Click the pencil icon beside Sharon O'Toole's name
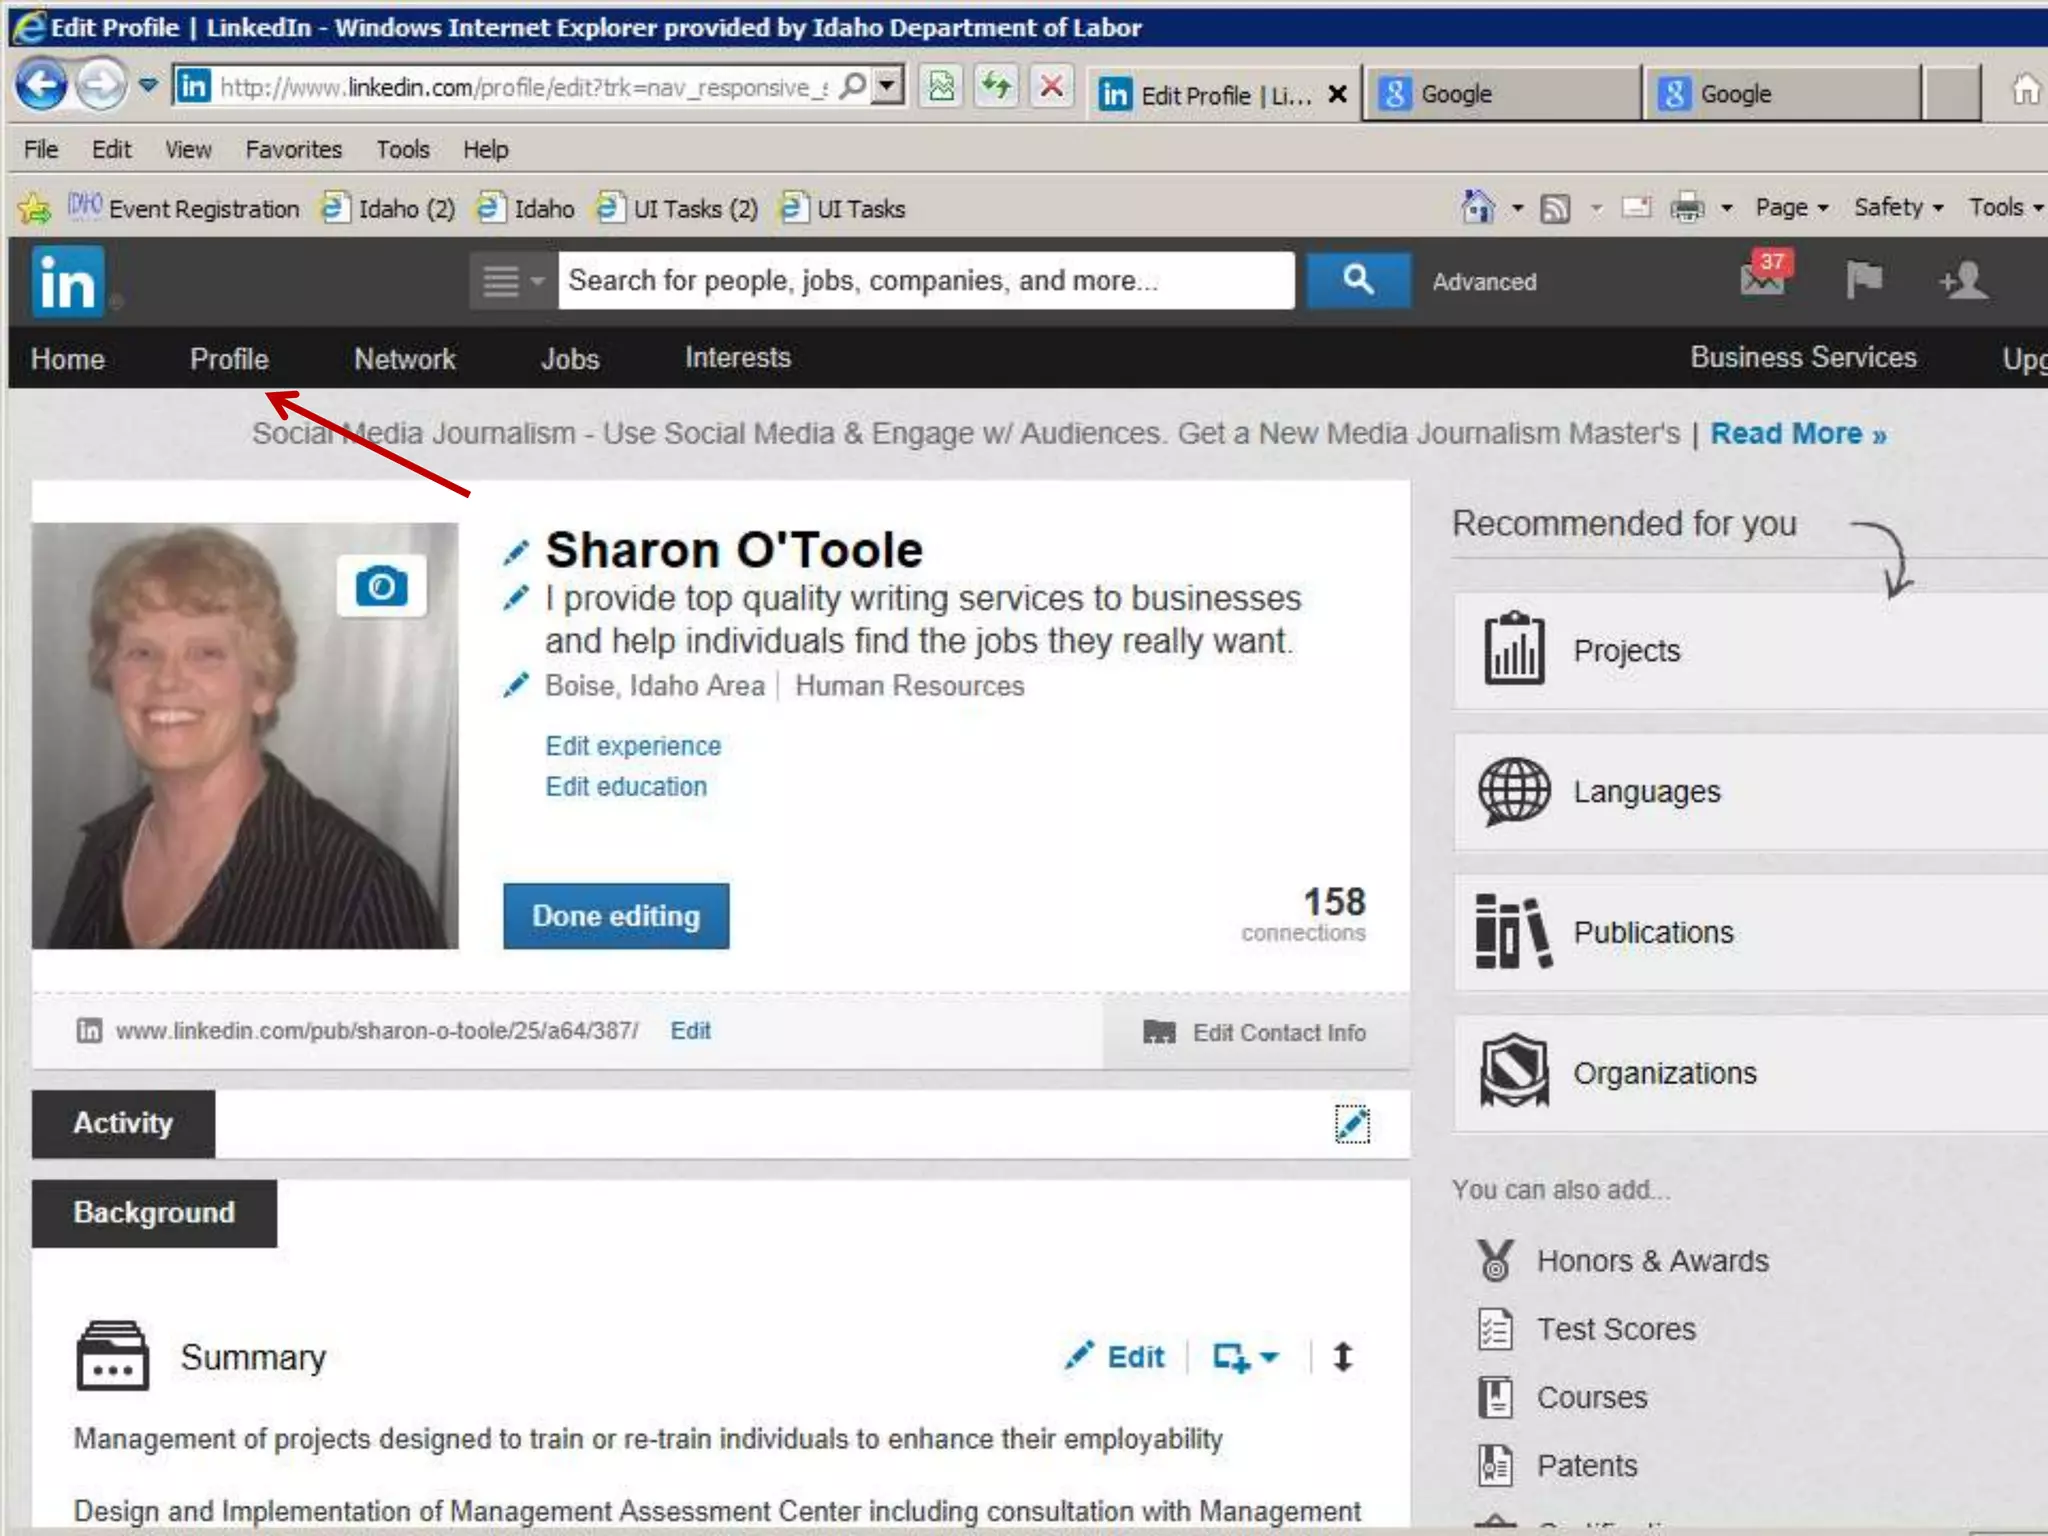 tap(516, 552)
